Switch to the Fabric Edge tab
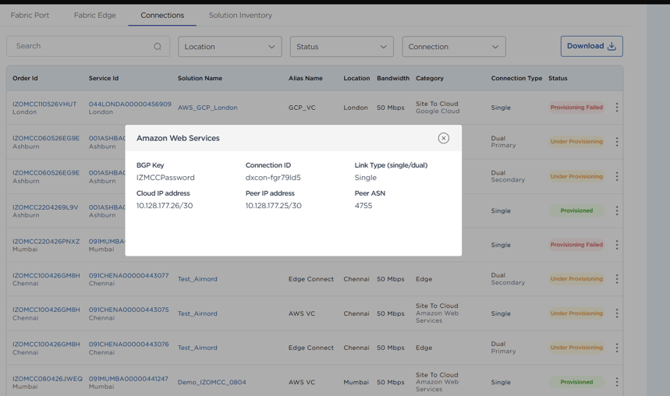Viewport: 670px width, 396px height. tap(95, 15)
